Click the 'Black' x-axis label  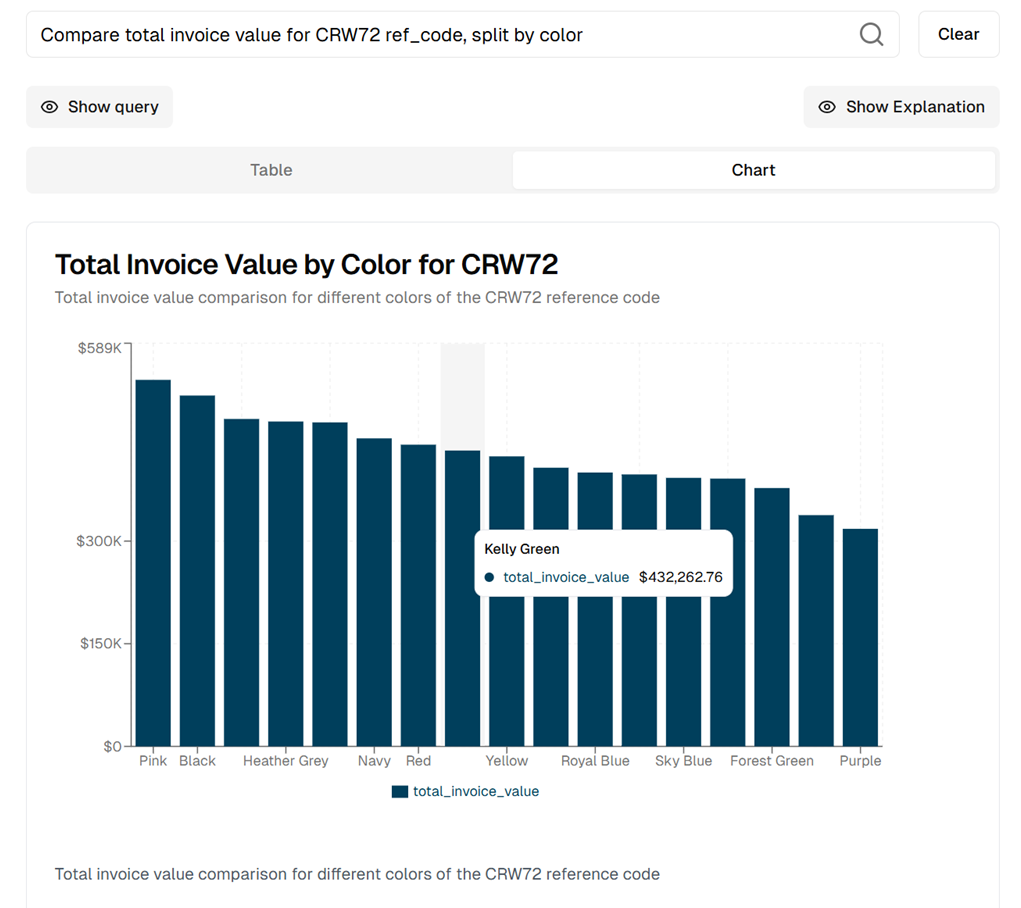click(x=197, y=761)
